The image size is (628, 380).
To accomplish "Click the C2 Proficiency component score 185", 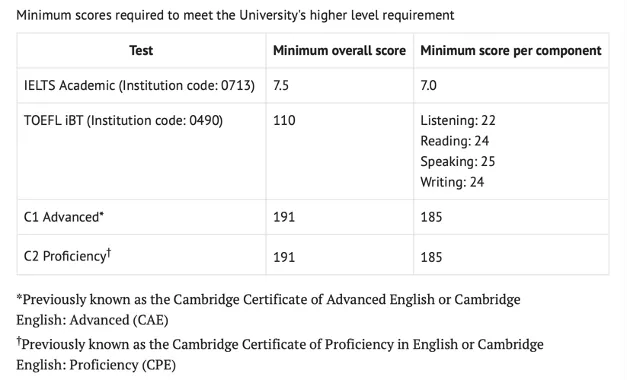I will (x=431, y=257).
